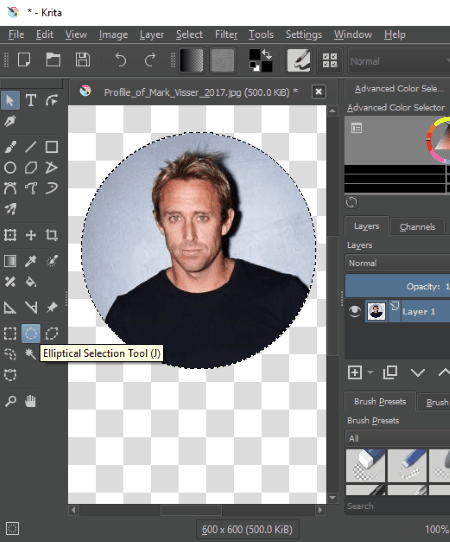This screenshot has height=542, width=450.
Task: Select the Fill bucket tool
Action: click(x=31, y=282)
